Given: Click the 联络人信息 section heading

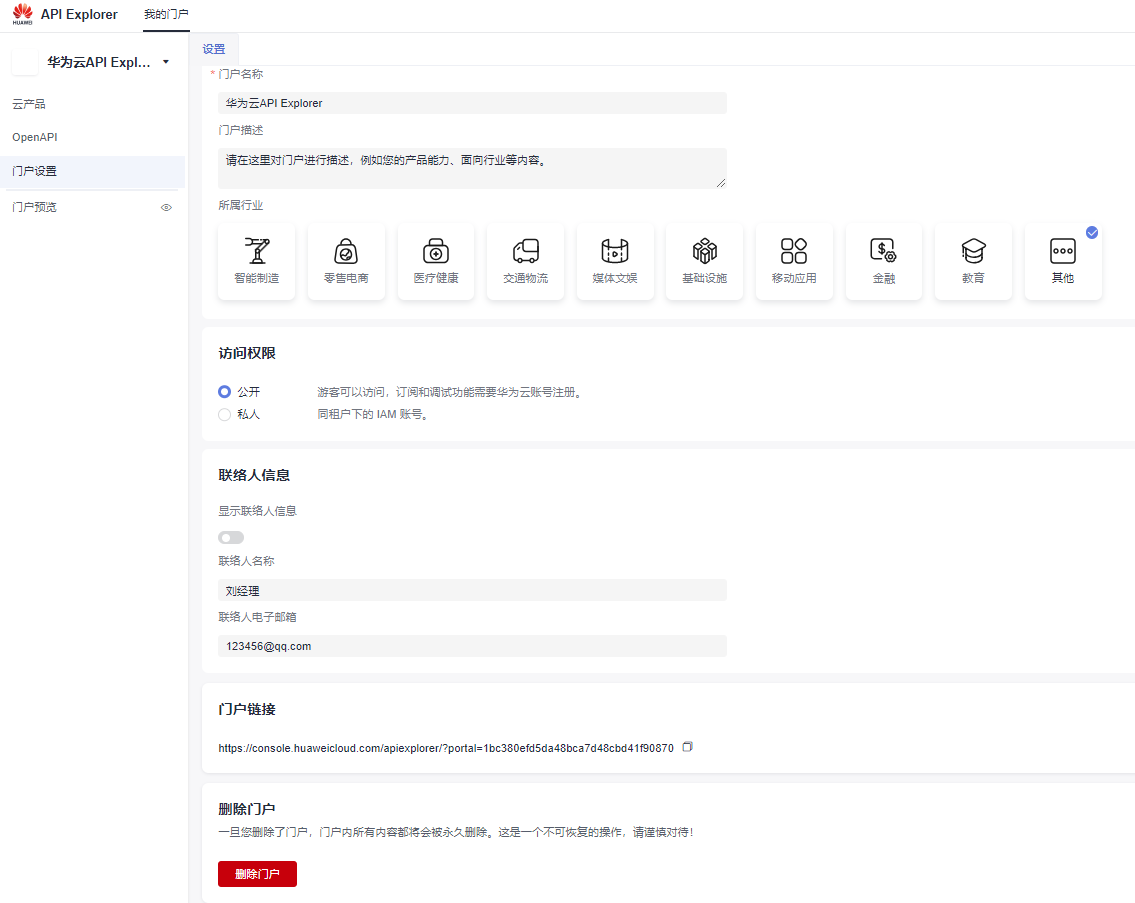Looking at the screenshot, I should click(254, 475).
